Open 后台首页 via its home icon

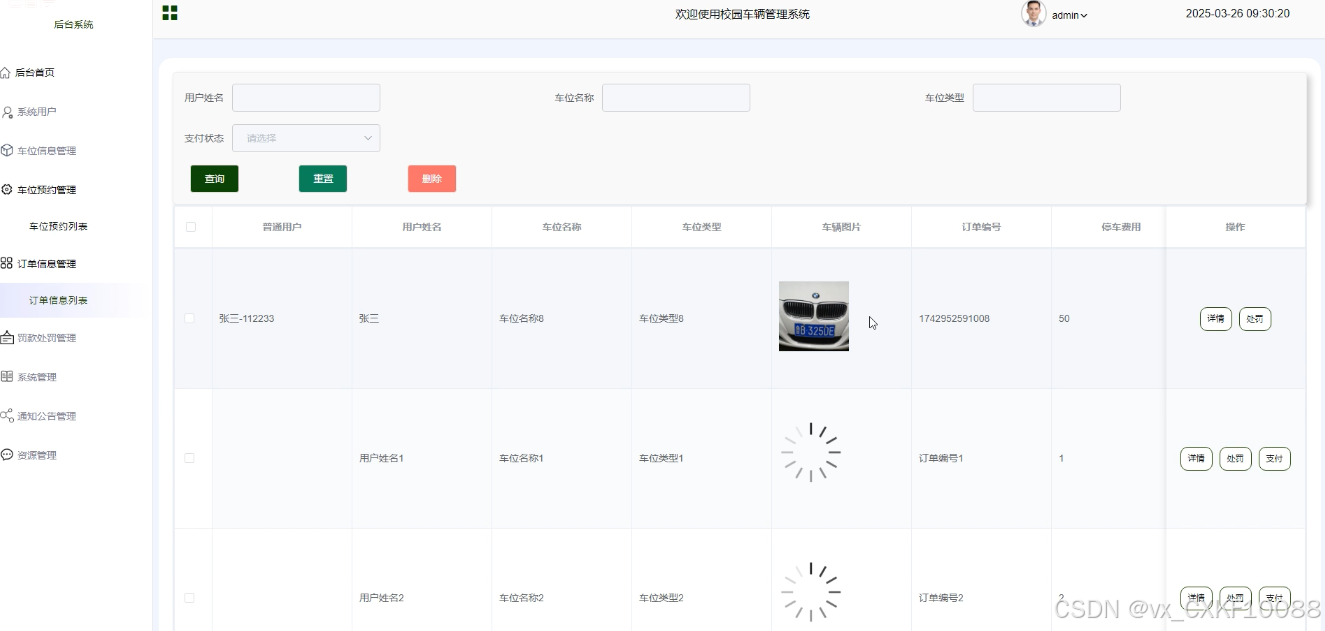(6, 73)
